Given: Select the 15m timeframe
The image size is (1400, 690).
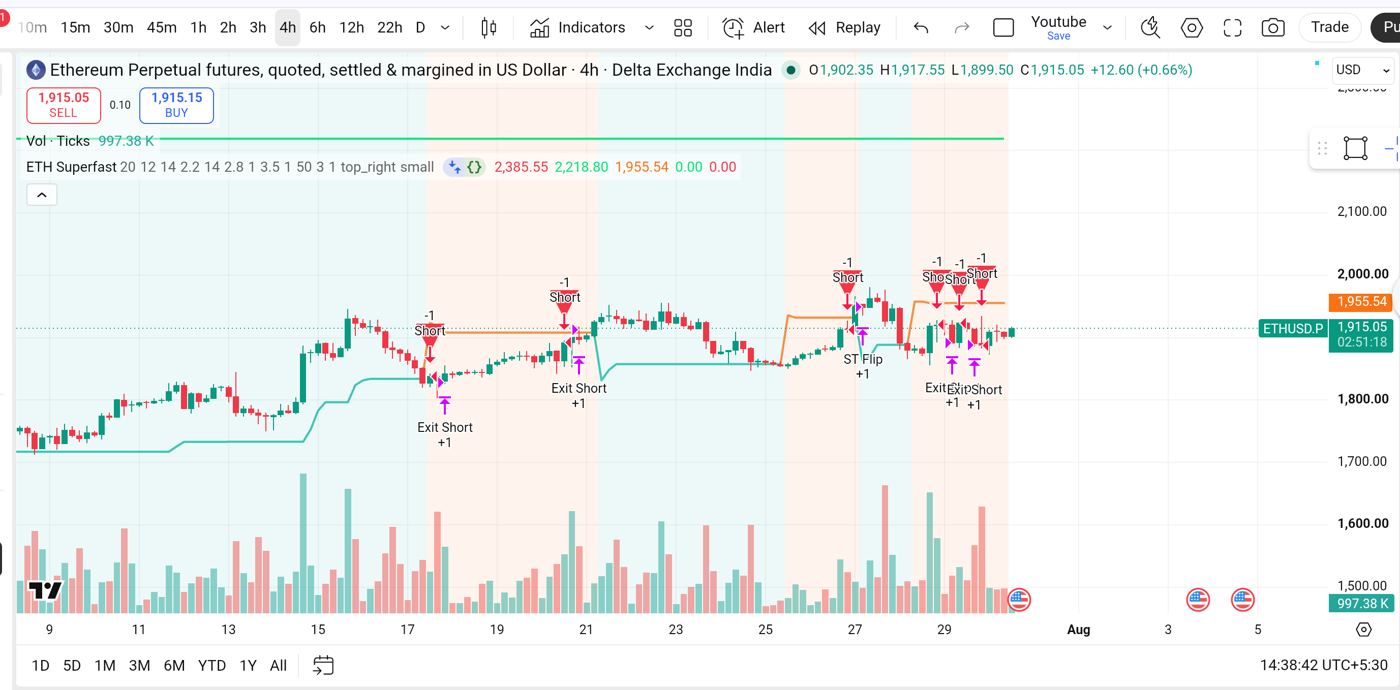Looking at the screenshot, I should pos(75,28).
